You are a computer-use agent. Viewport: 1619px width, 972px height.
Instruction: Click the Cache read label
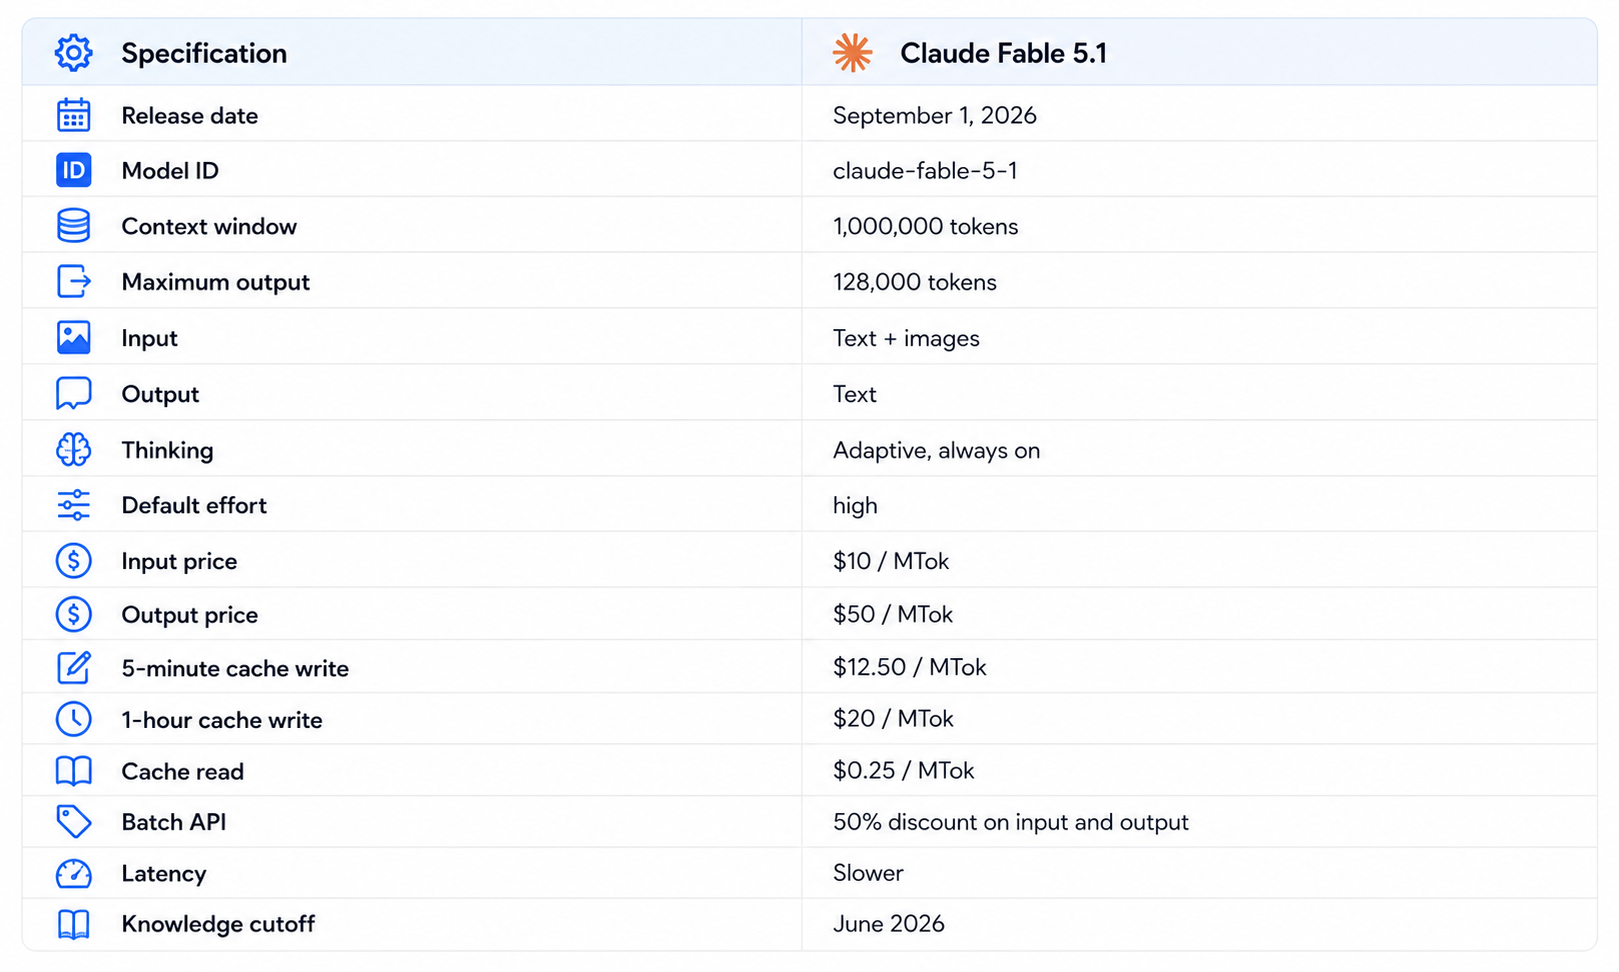183,772
